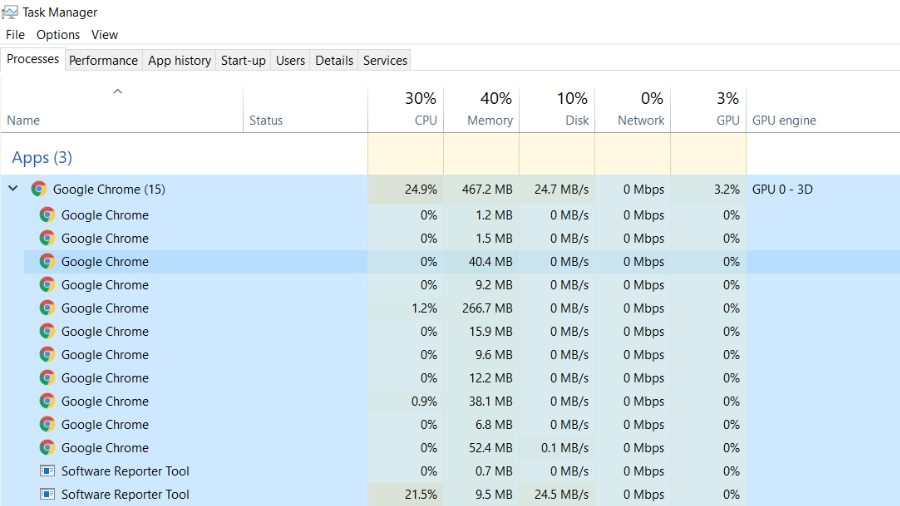Click Chrome icon in the 52.4 MB row
Viewport: 900px width, 506px height.
pyautogui.click(x=47, y=447)
